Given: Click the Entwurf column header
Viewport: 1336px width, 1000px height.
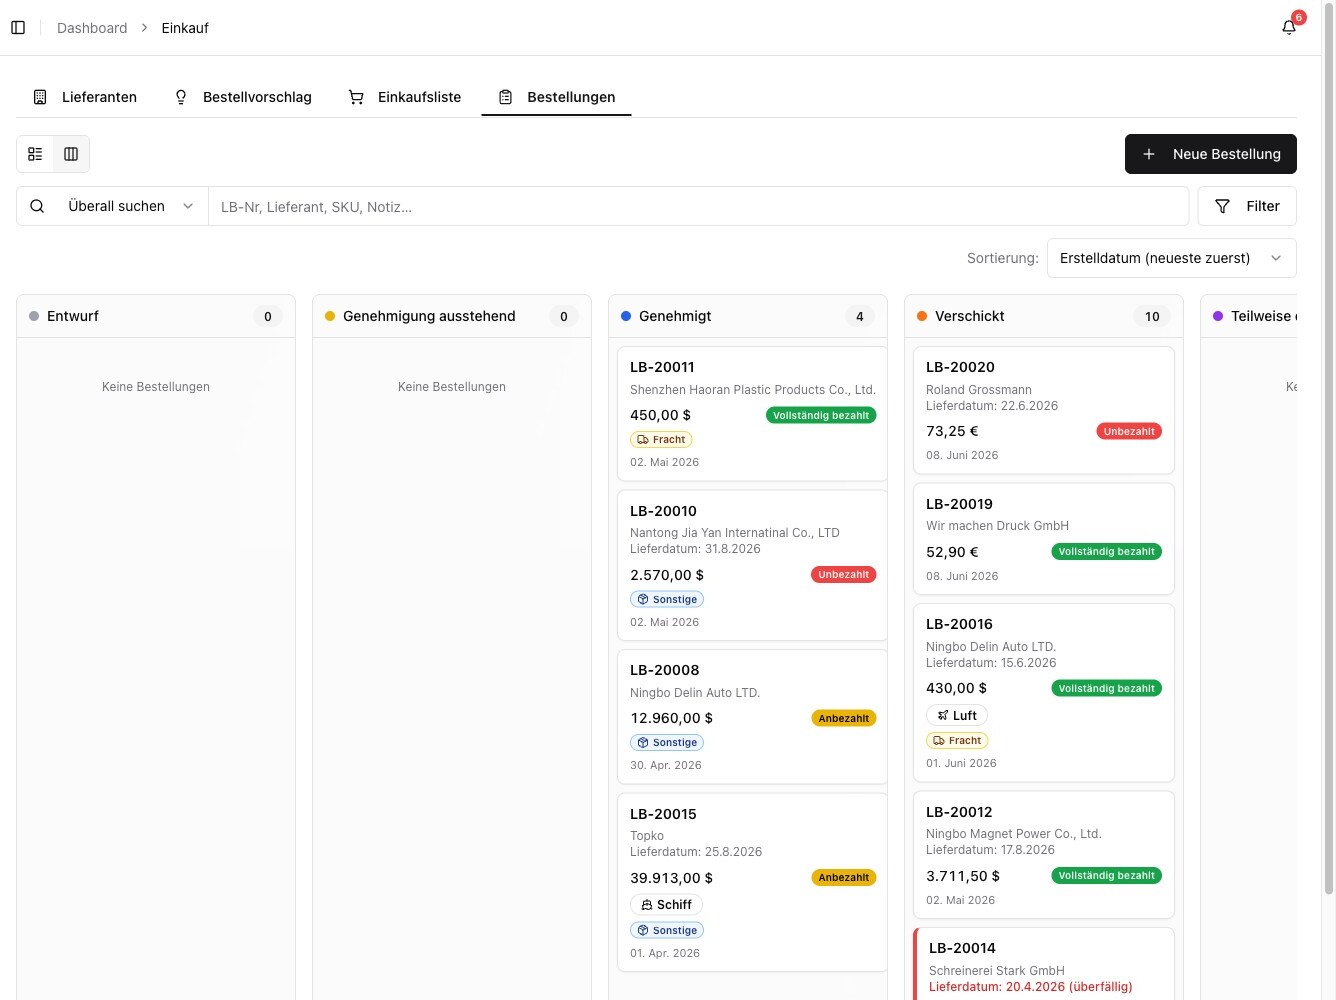Looking at the screenshot, I should 156,316.
